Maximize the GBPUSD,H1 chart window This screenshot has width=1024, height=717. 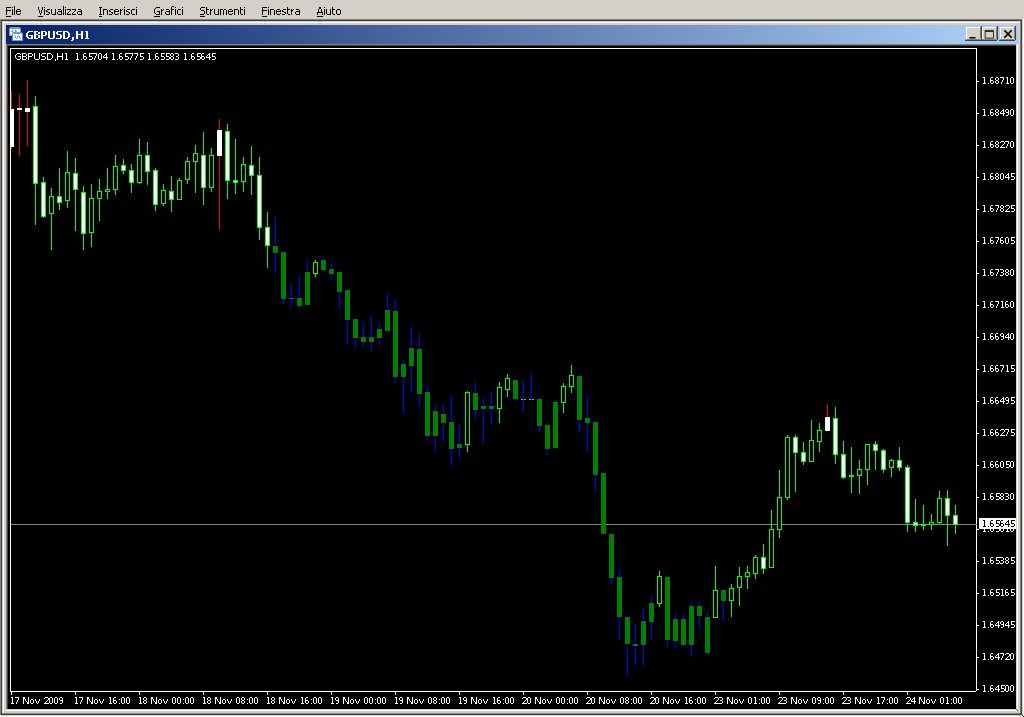tap(989, 33)
